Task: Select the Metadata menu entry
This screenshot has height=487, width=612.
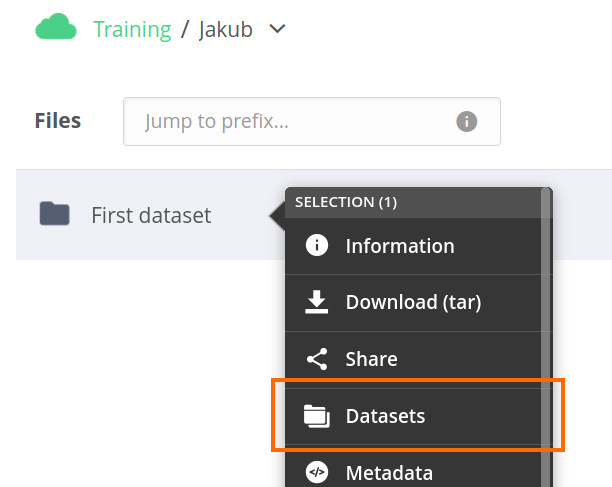Action: 389,472
